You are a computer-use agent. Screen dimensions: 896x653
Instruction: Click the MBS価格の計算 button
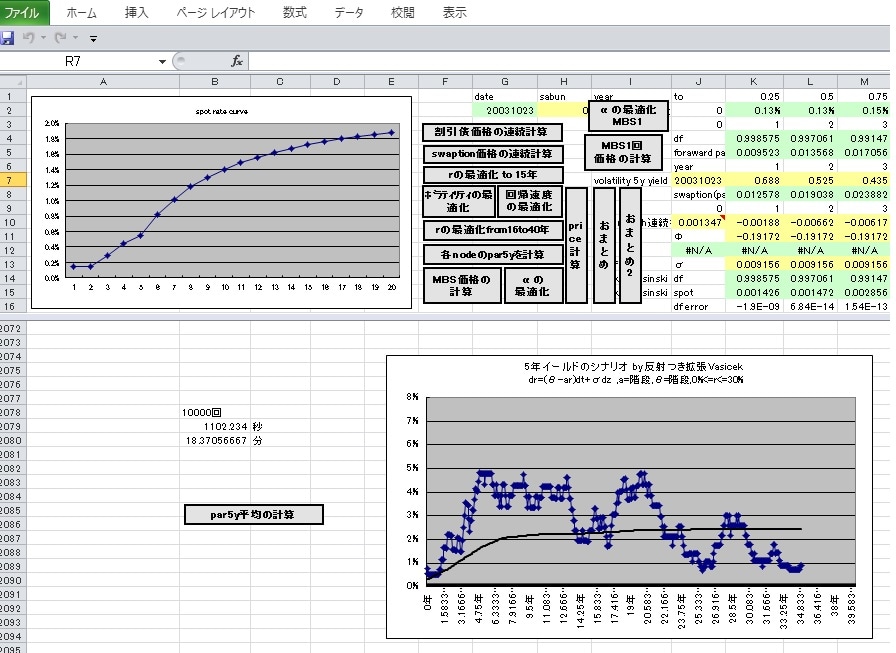click(461, 285)
